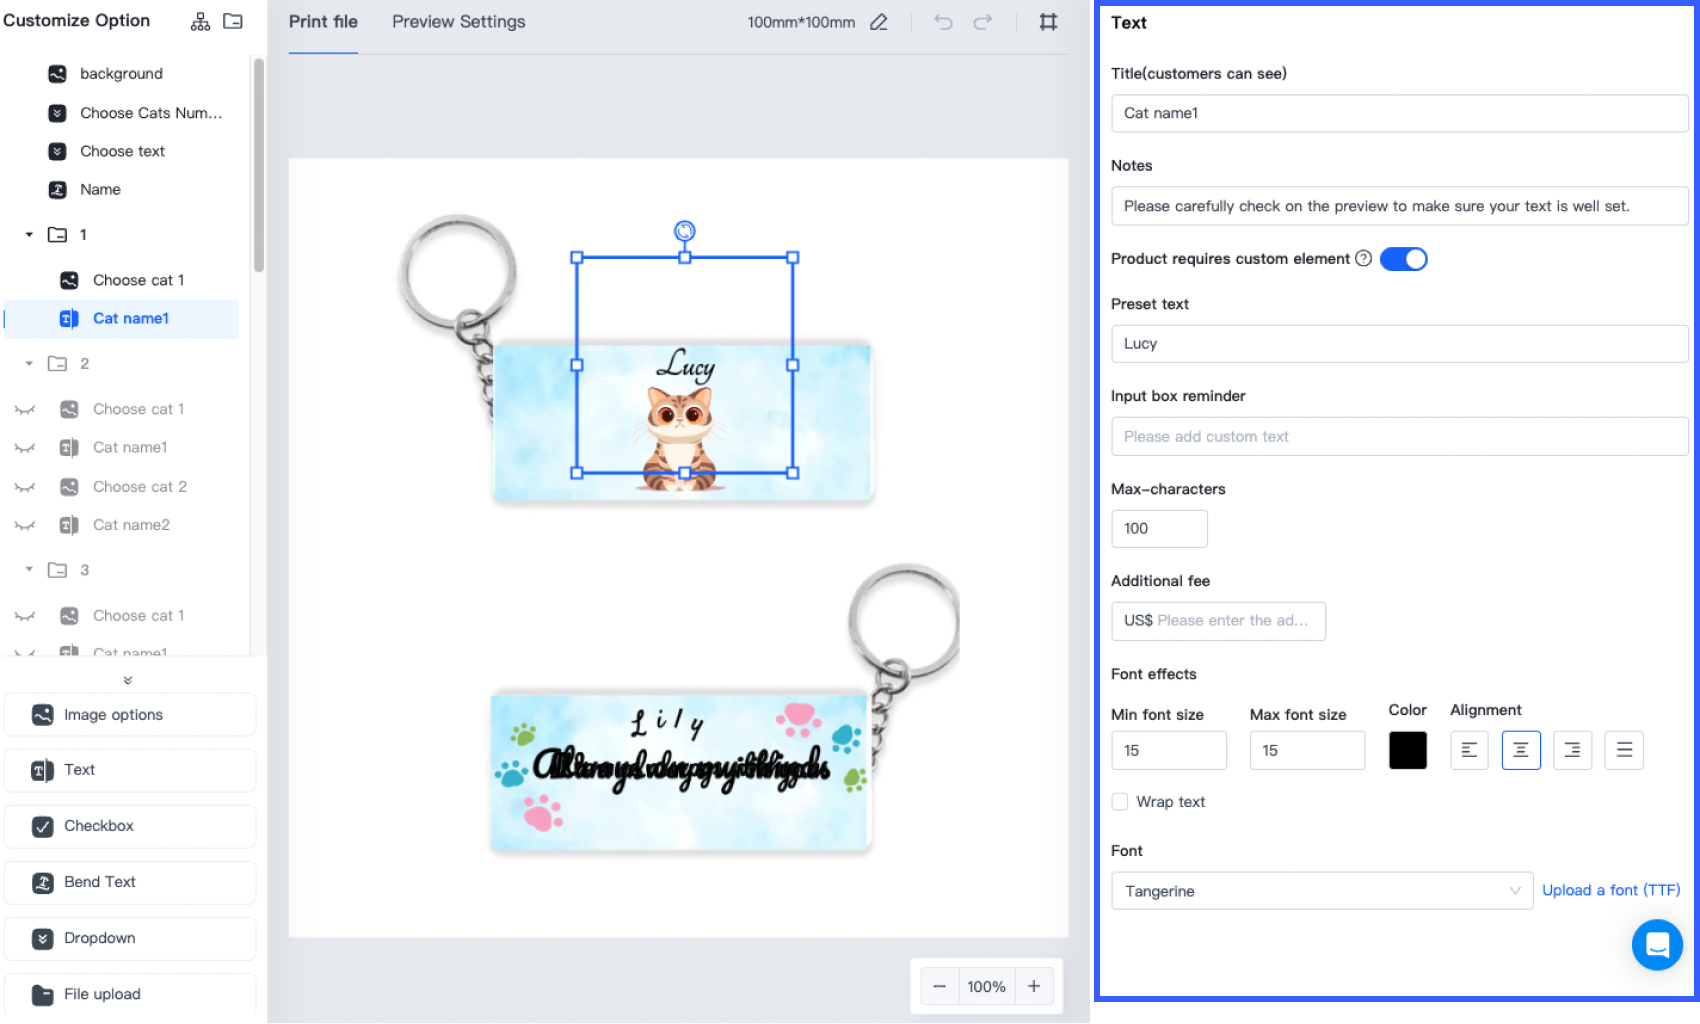Show the hidden Choose cat 2 layer
The width and height of the screenshot is (1700, 1024).
click(x=25, y=487)
